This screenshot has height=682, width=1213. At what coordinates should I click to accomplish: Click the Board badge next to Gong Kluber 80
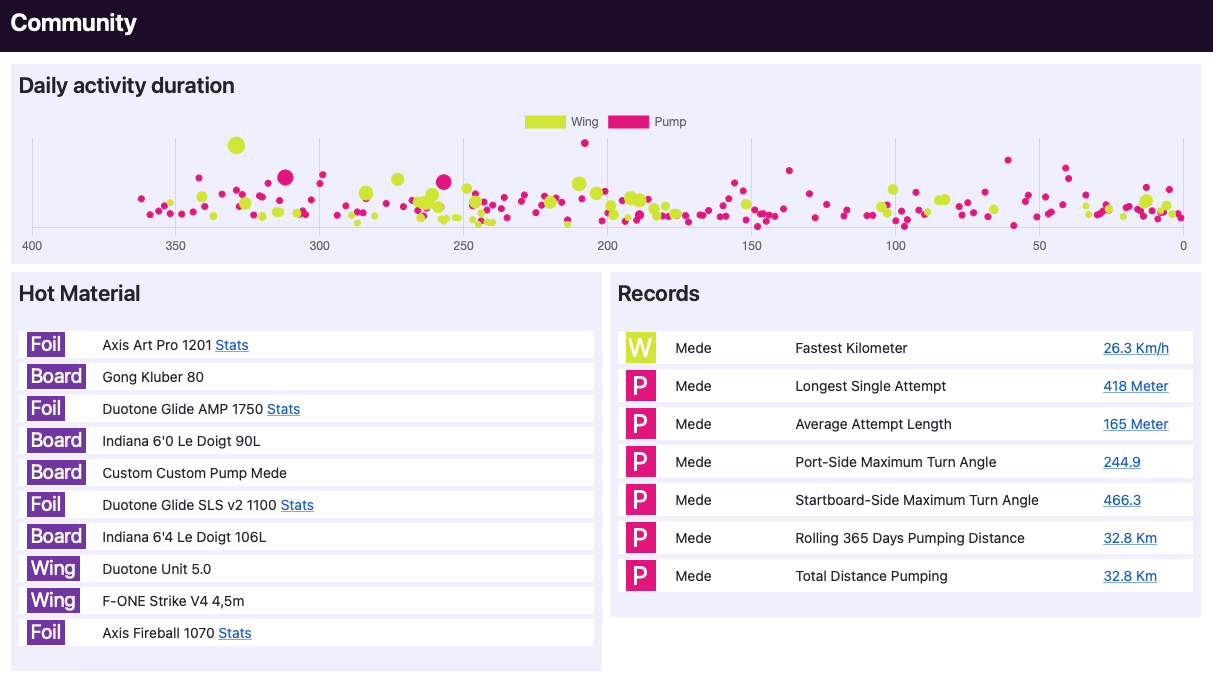pos(56,377)
